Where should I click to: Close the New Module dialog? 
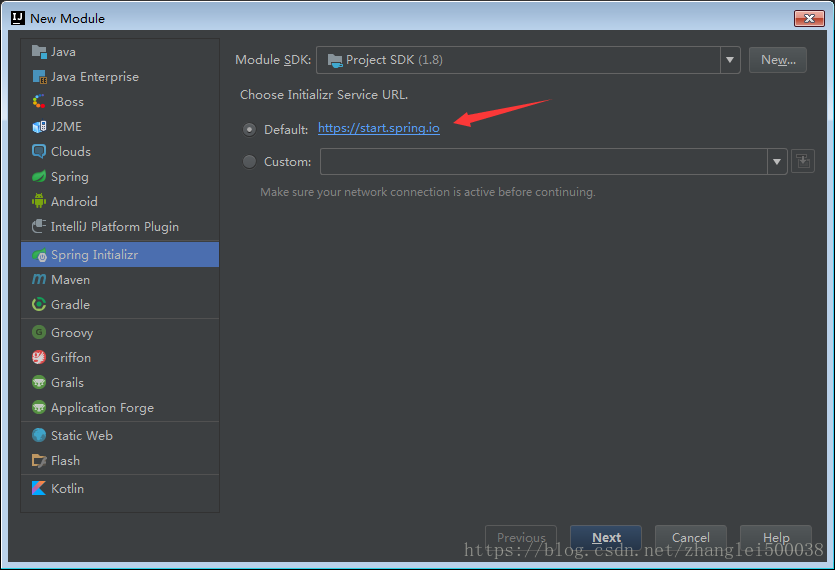[809, 18]
